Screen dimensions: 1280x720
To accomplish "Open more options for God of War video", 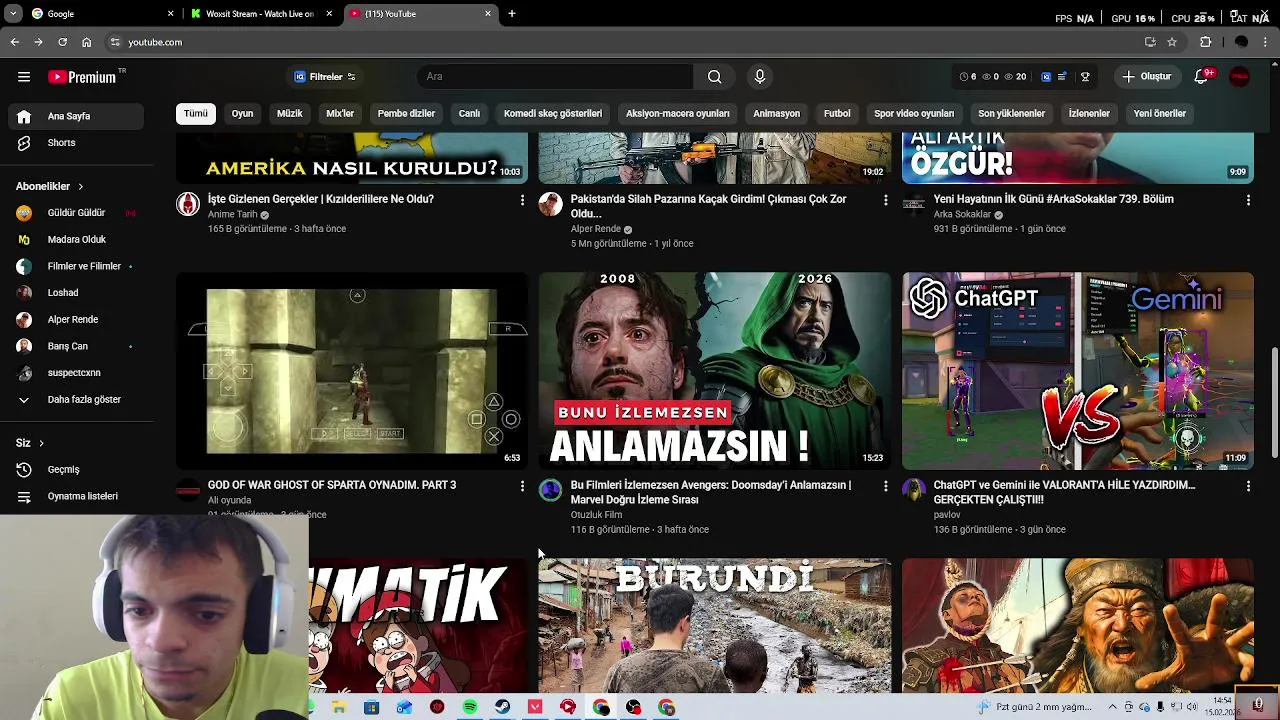I will tap(522, 486).
